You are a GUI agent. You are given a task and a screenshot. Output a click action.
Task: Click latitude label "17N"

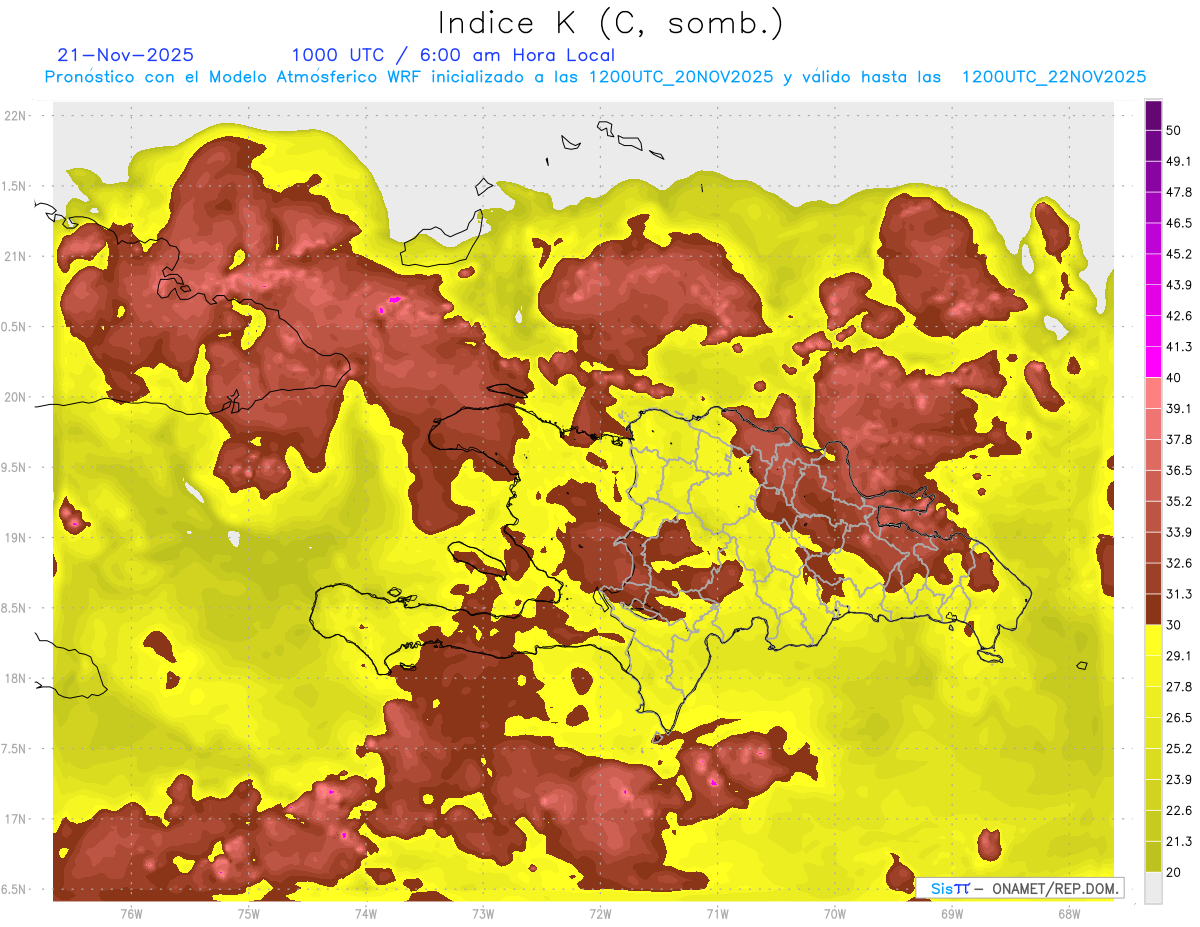click(x=17, y=820)
